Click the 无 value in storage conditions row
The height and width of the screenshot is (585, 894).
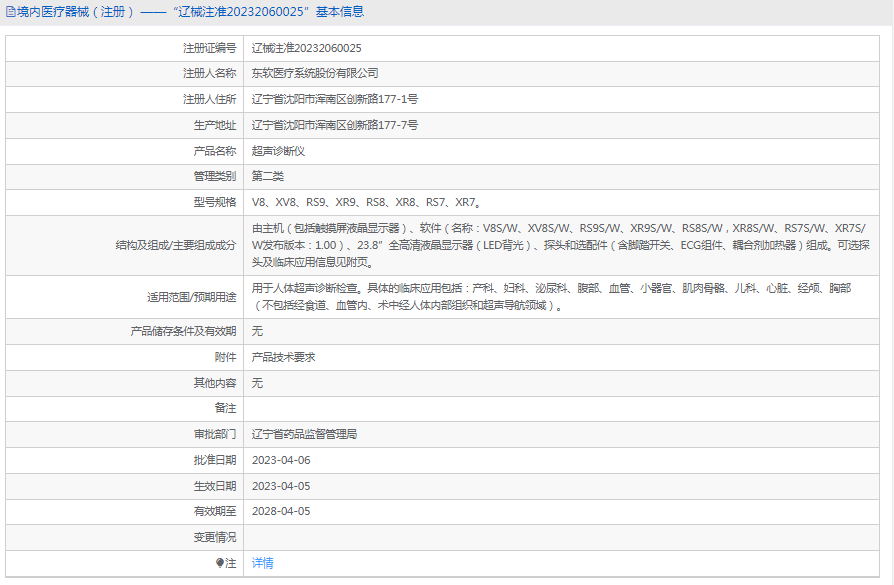point(257,331)
